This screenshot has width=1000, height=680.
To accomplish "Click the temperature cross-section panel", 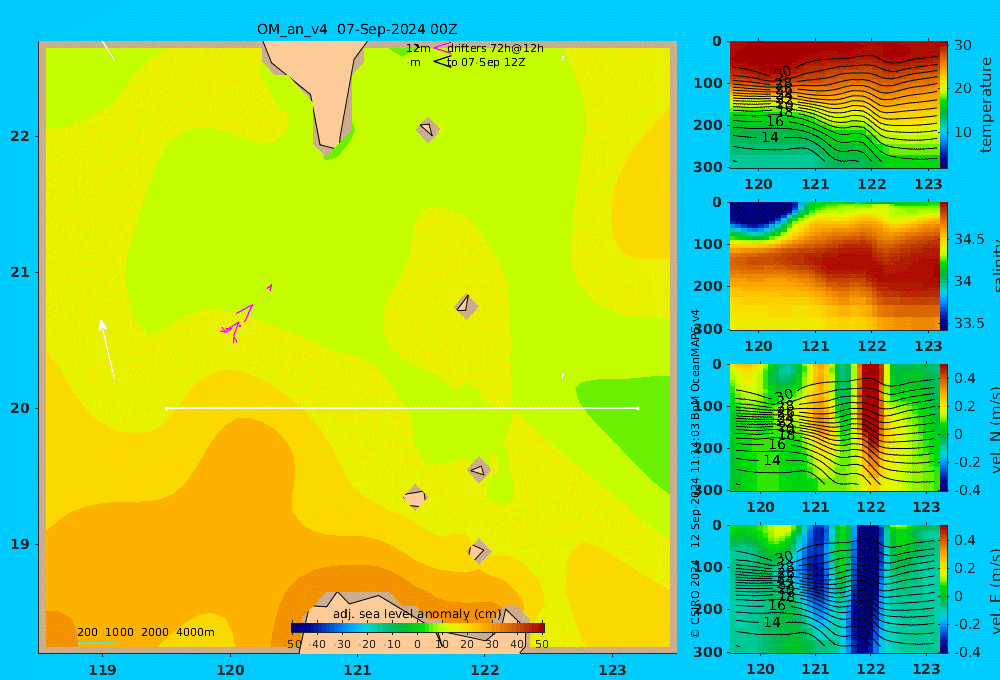I will (834, 105).
